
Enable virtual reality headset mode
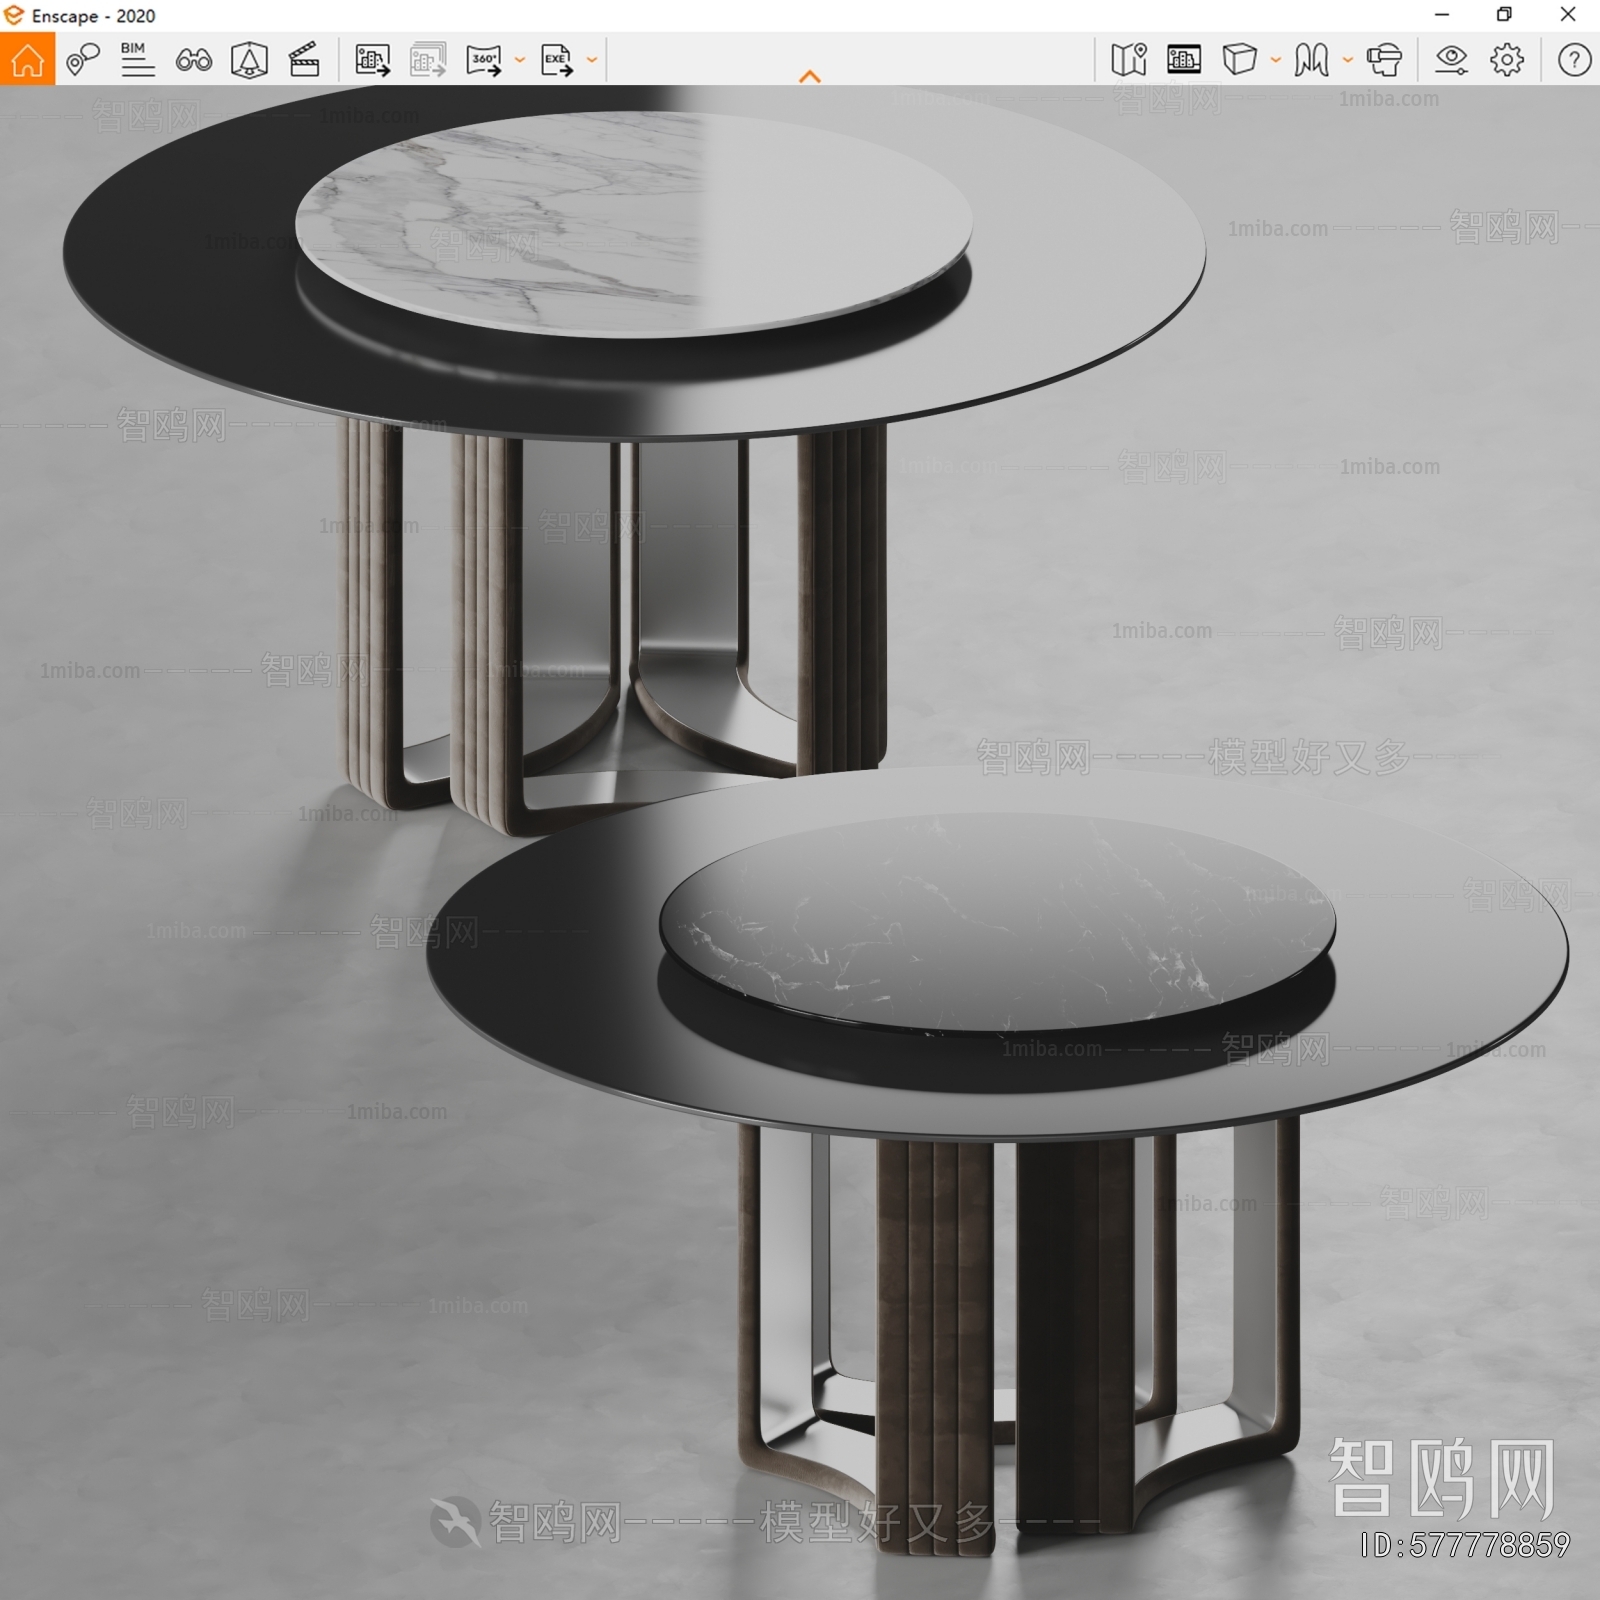click(1384, 60)
